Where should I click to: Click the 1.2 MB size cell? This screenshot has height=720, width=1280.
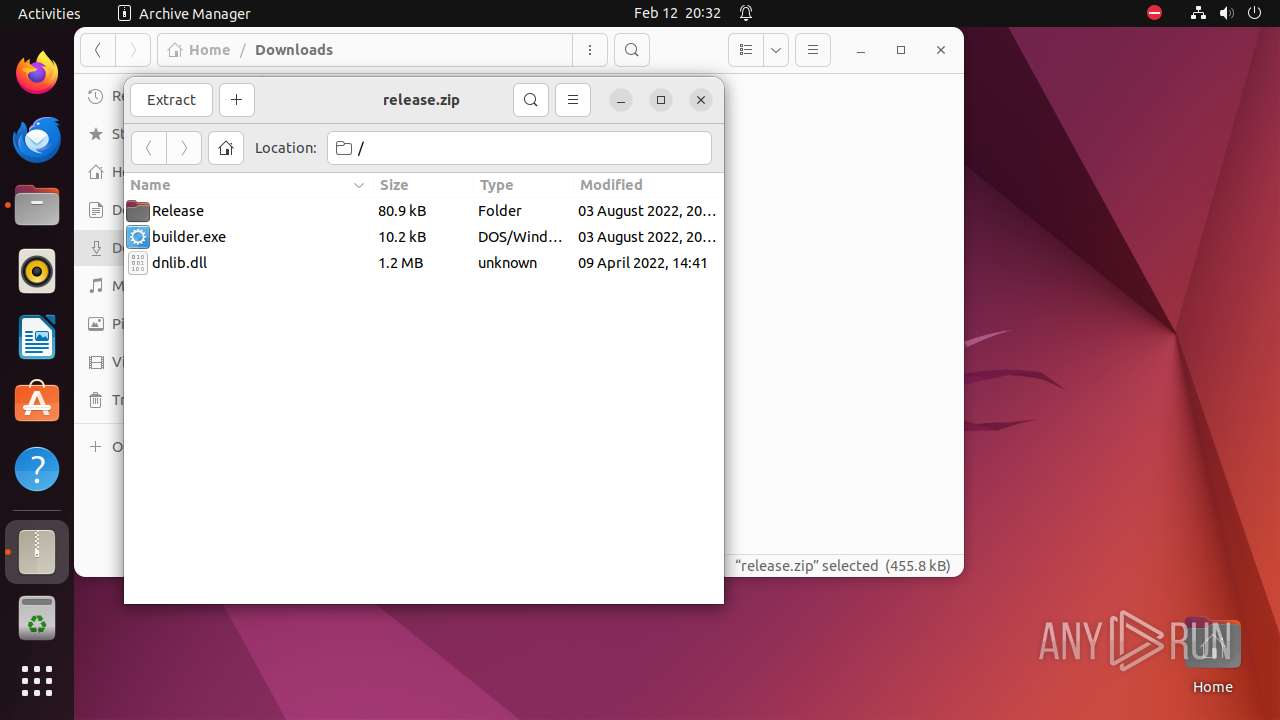400,263
